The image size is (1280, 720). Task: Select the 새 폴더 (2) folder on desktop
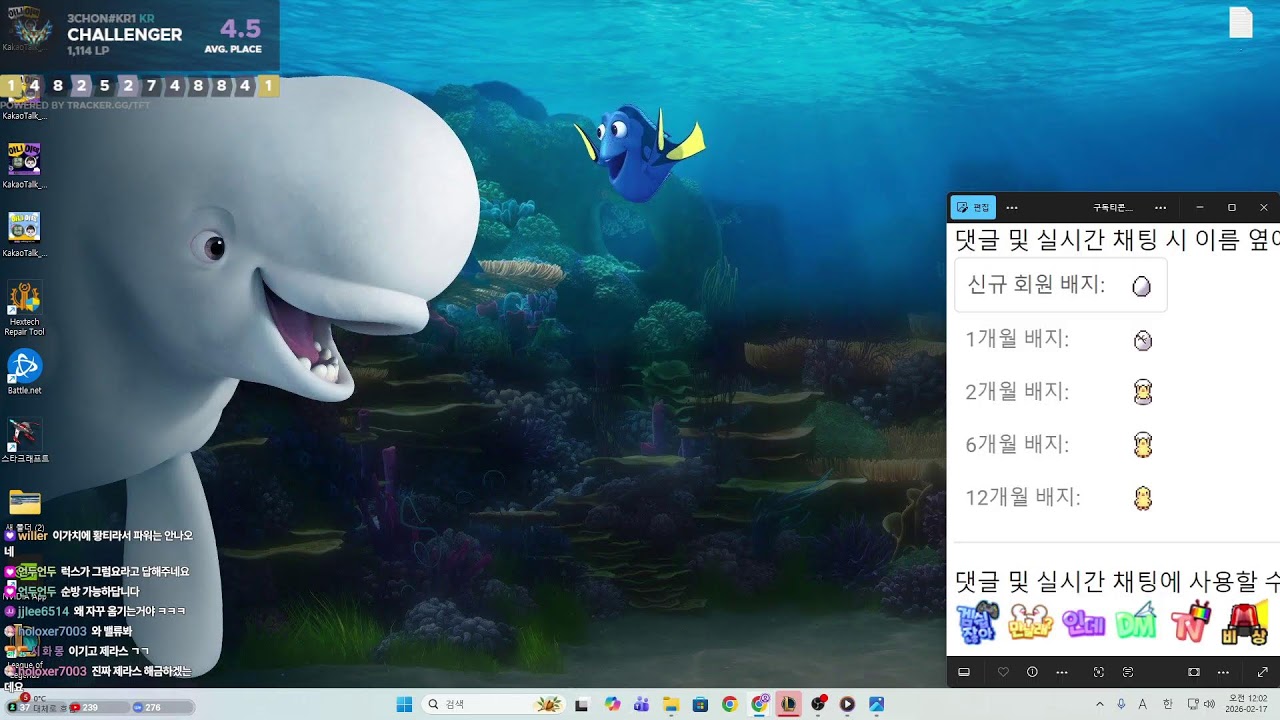(24, 508)
